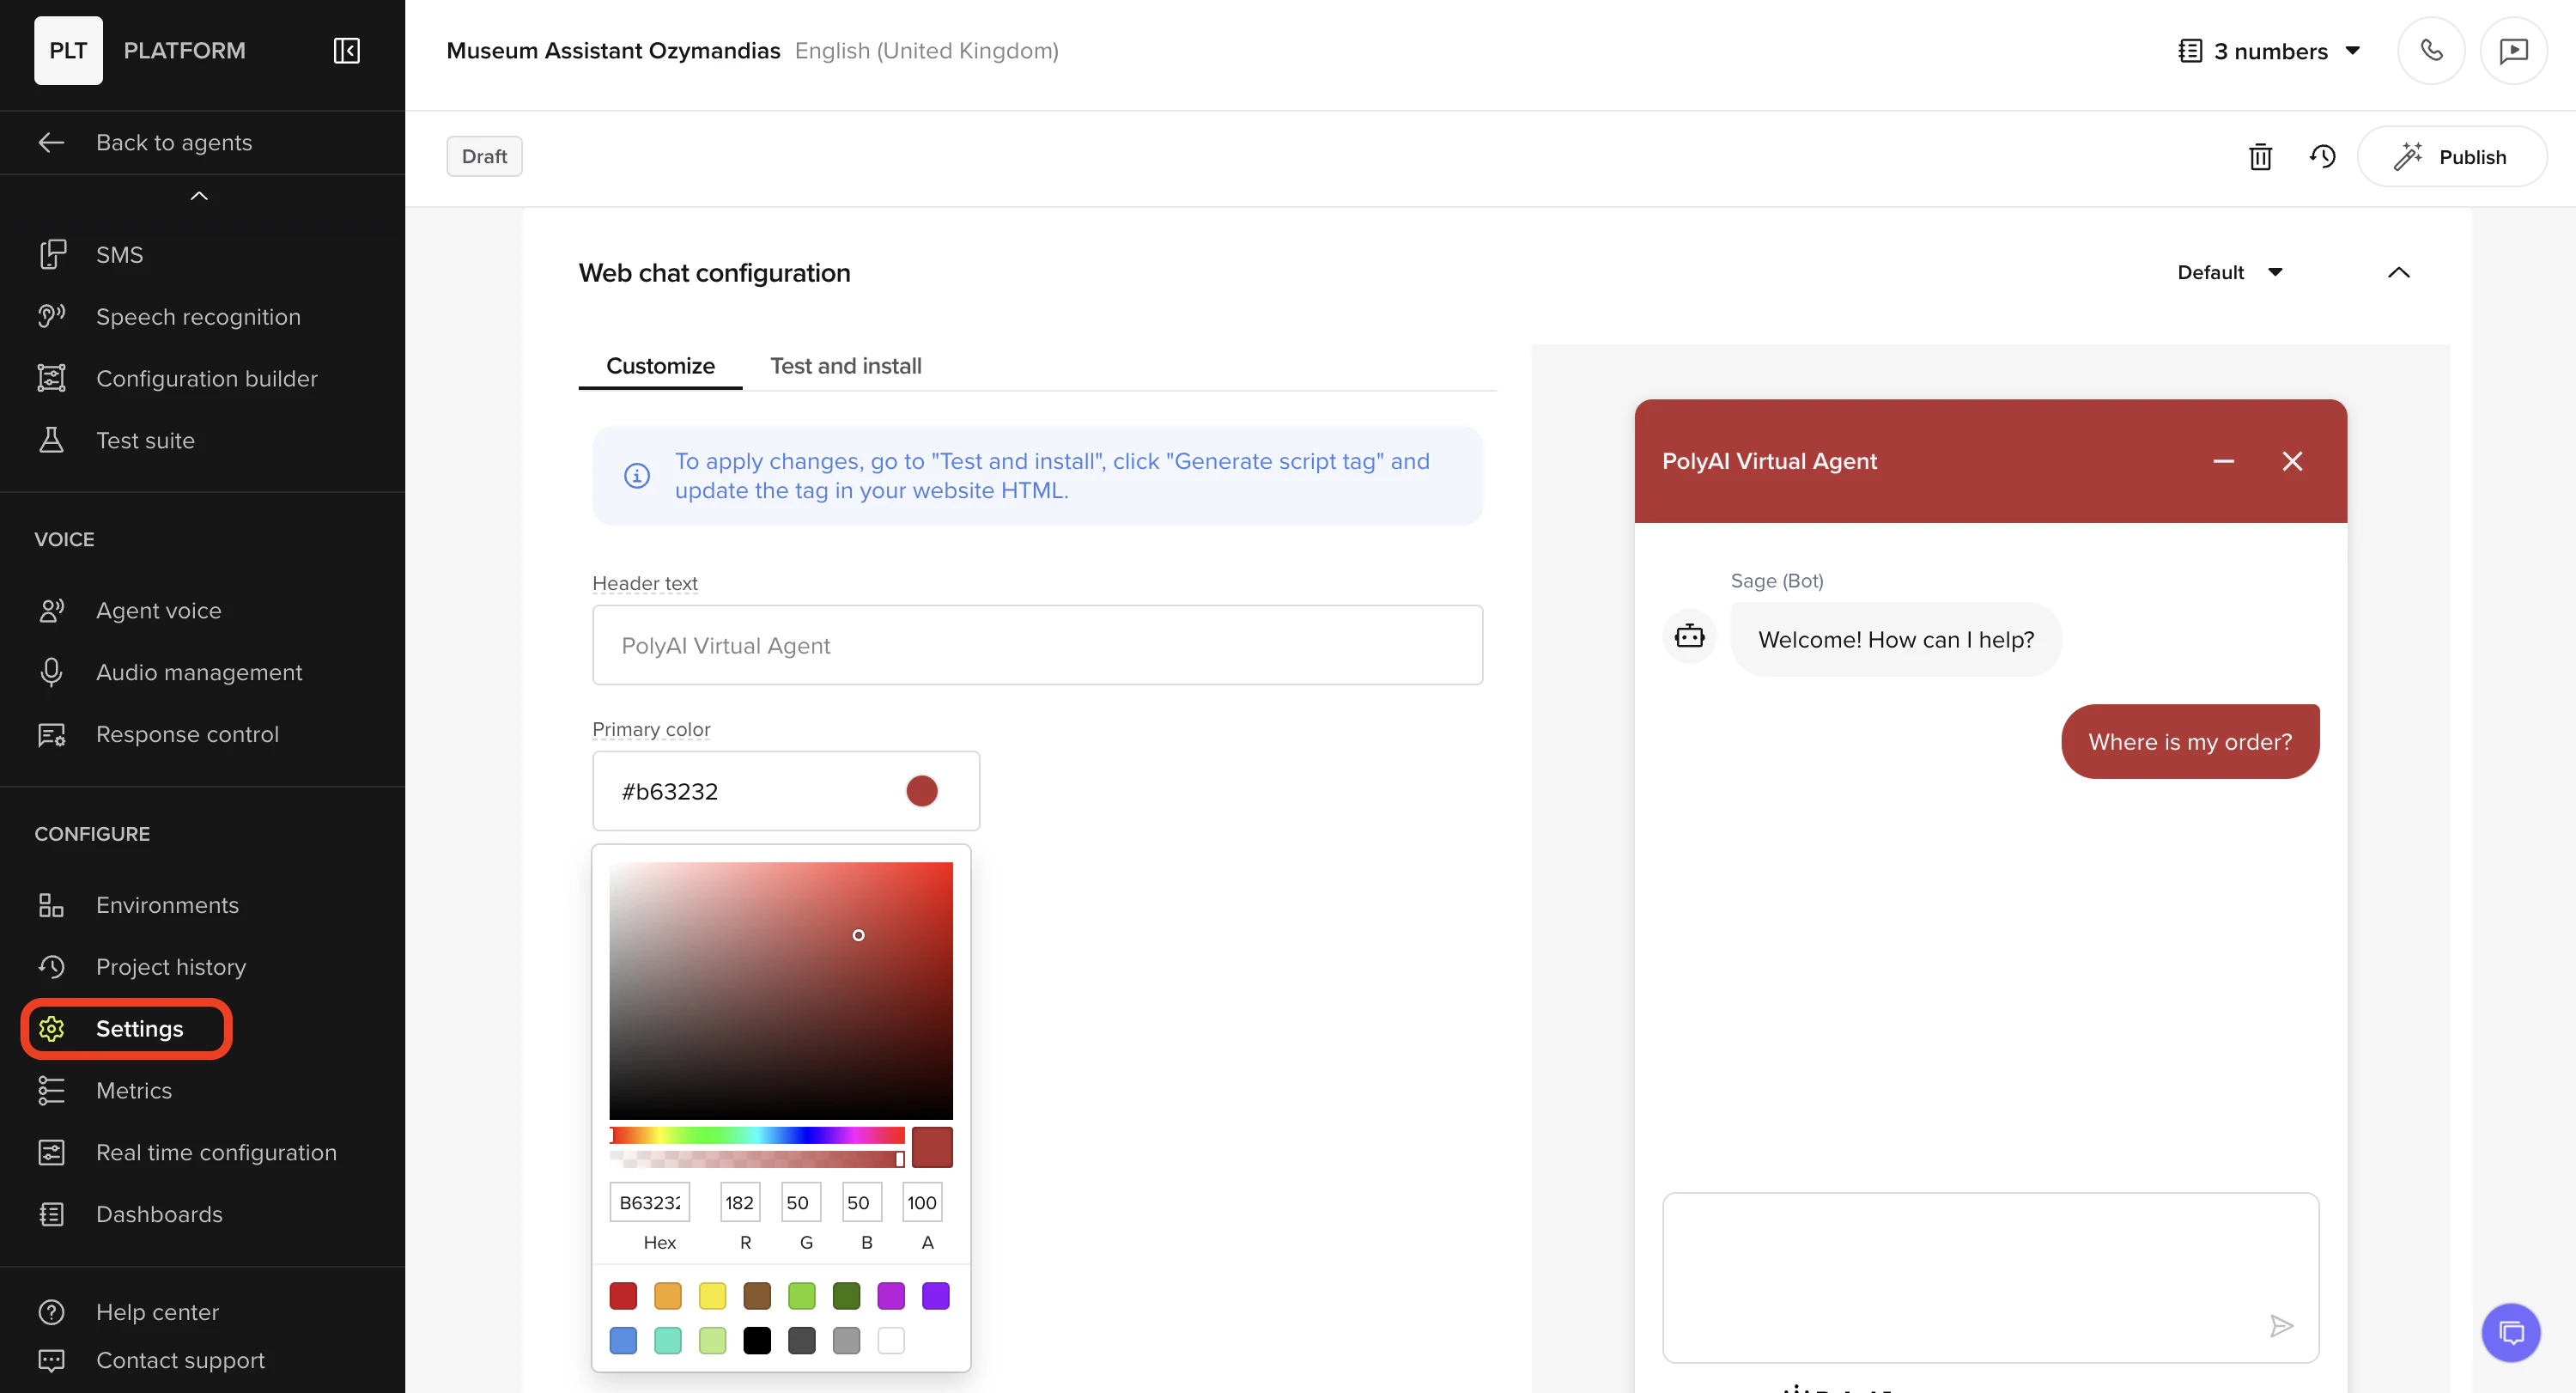Collapse the sidebar panel icon

(x=346, y=51)
